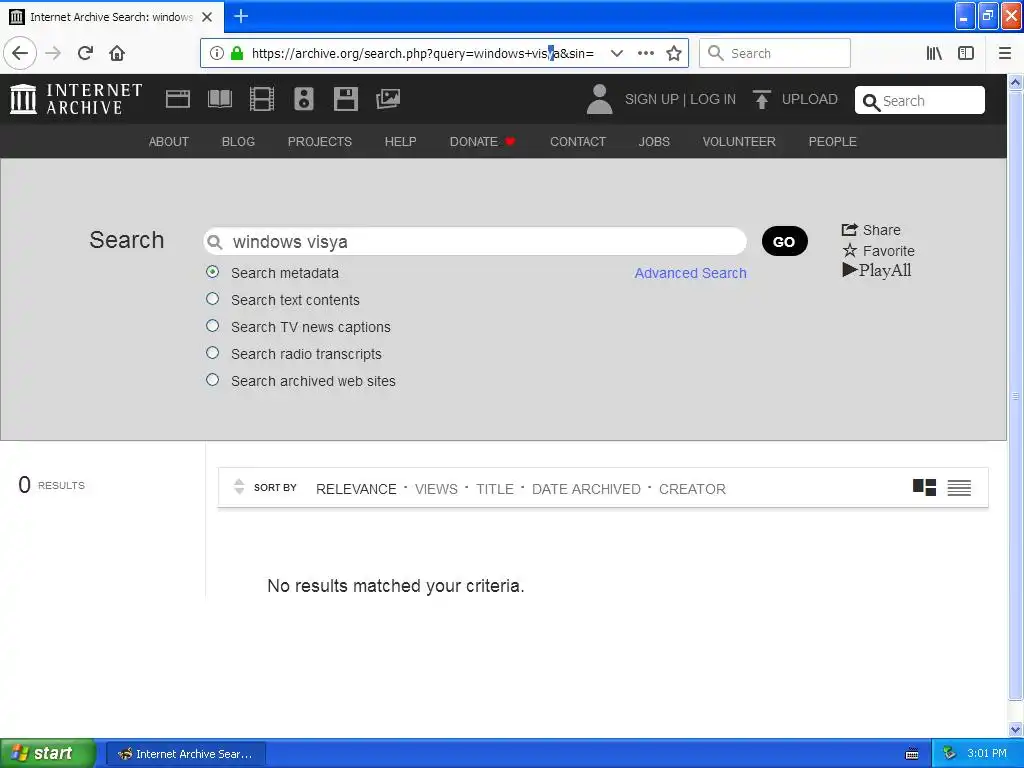Click SIGN UP link

[x=651, y=99]
